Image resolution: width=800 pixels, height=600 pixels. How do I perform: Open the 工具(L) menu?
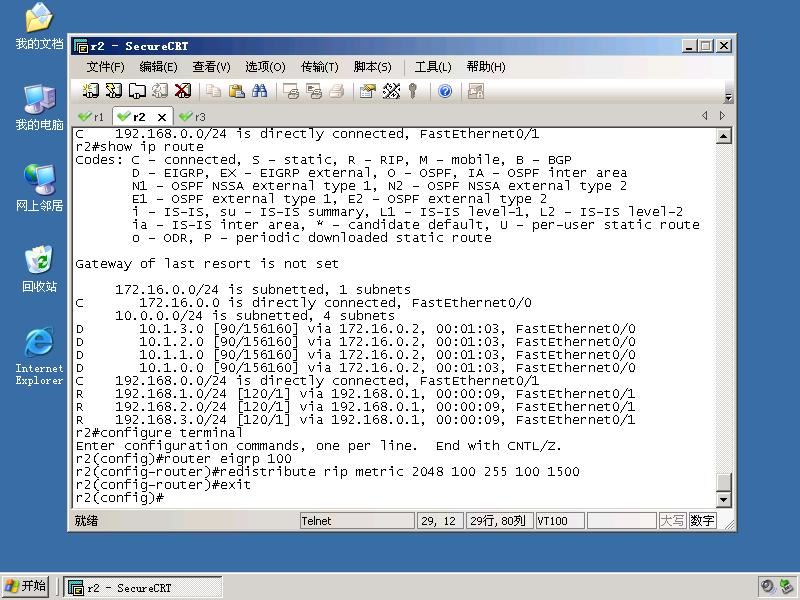click(433, 67)
